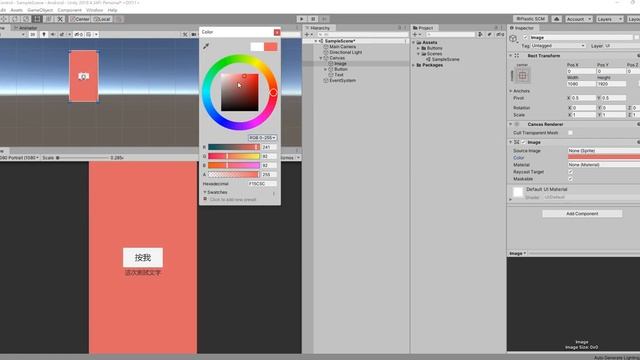Expand the Packages folder arrow

[x=413, y=65]
